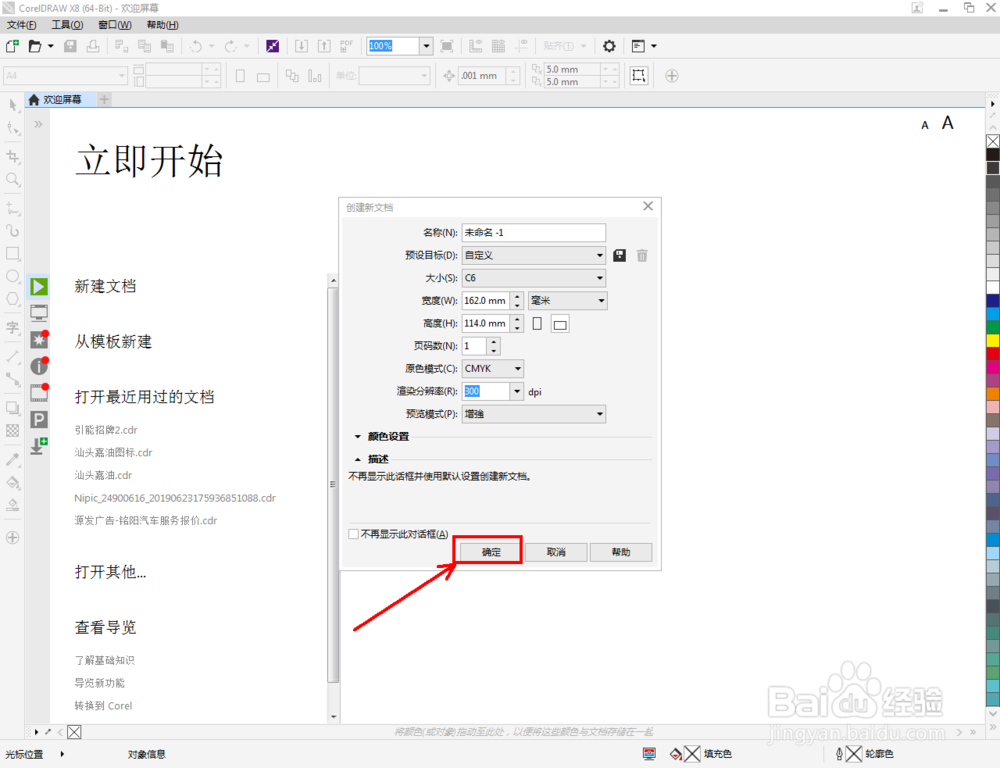Select portrait orientation in dialog
This screenshot has width=1000, height=768.
(537, 323)
